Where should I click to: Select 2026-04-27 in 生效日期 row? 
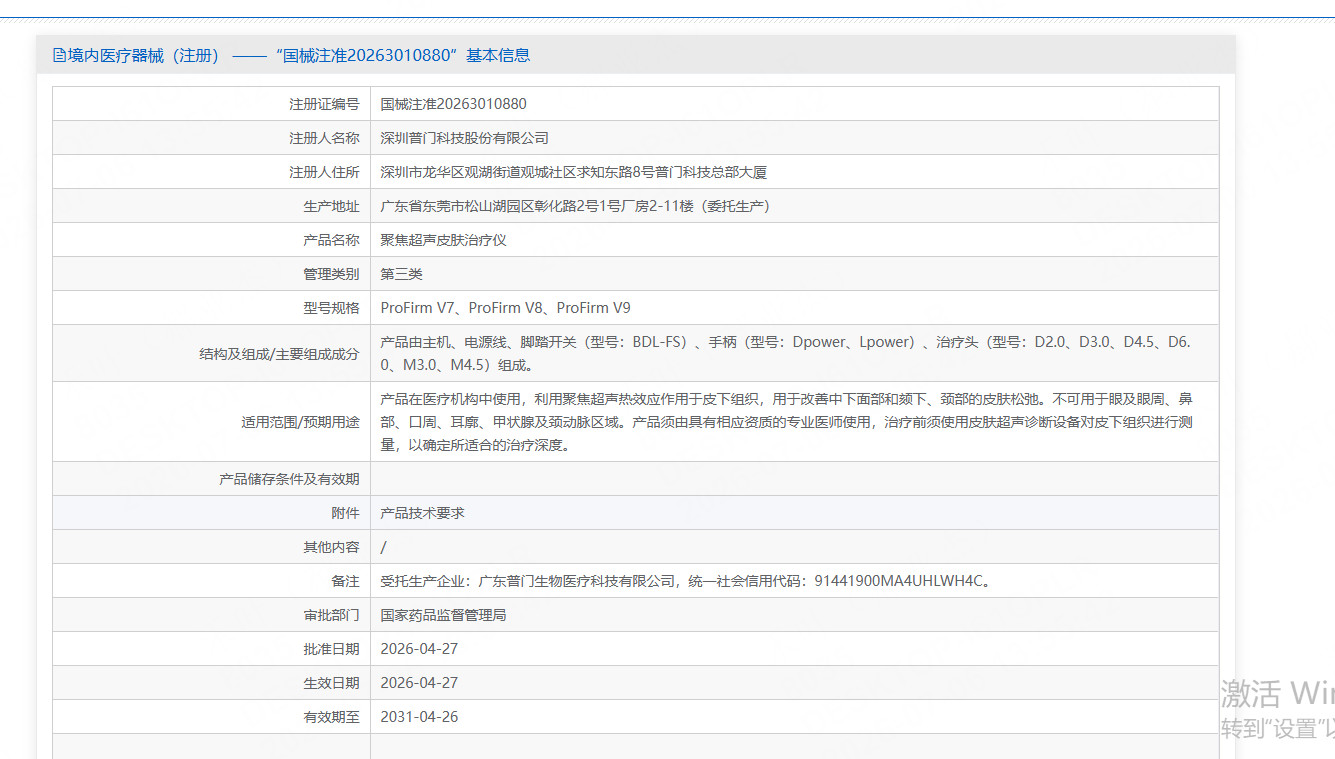tap(419, 683)
